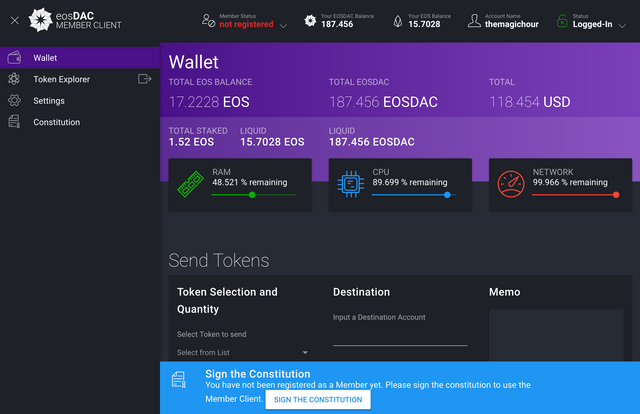Click the RAM remaining progress bar
This screenshot has width=640, height=414.
click(x=253, y=195)
